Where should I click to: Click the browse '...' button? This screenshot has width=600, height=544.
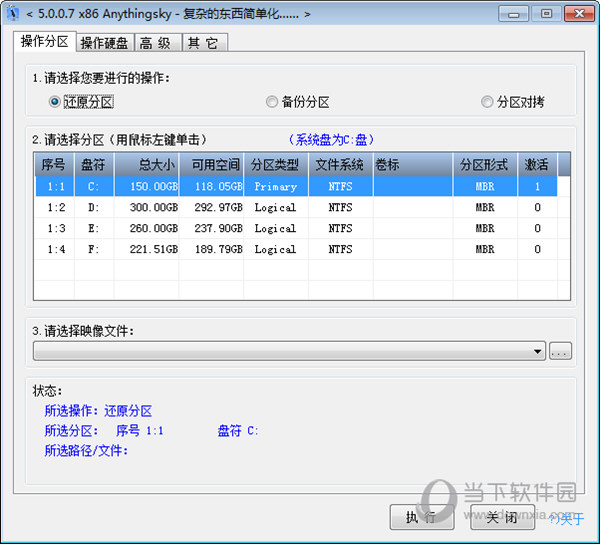pos(560,351)
